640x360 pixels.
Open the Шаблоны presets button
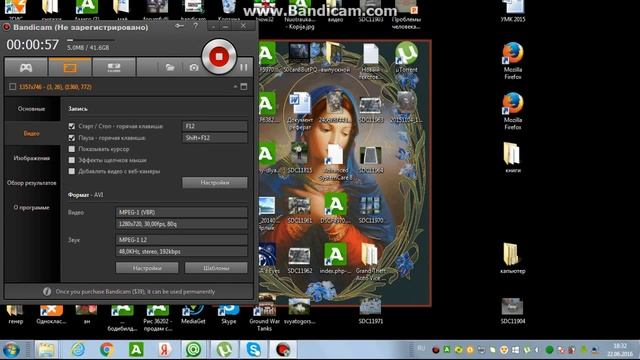tap(216, 268)
